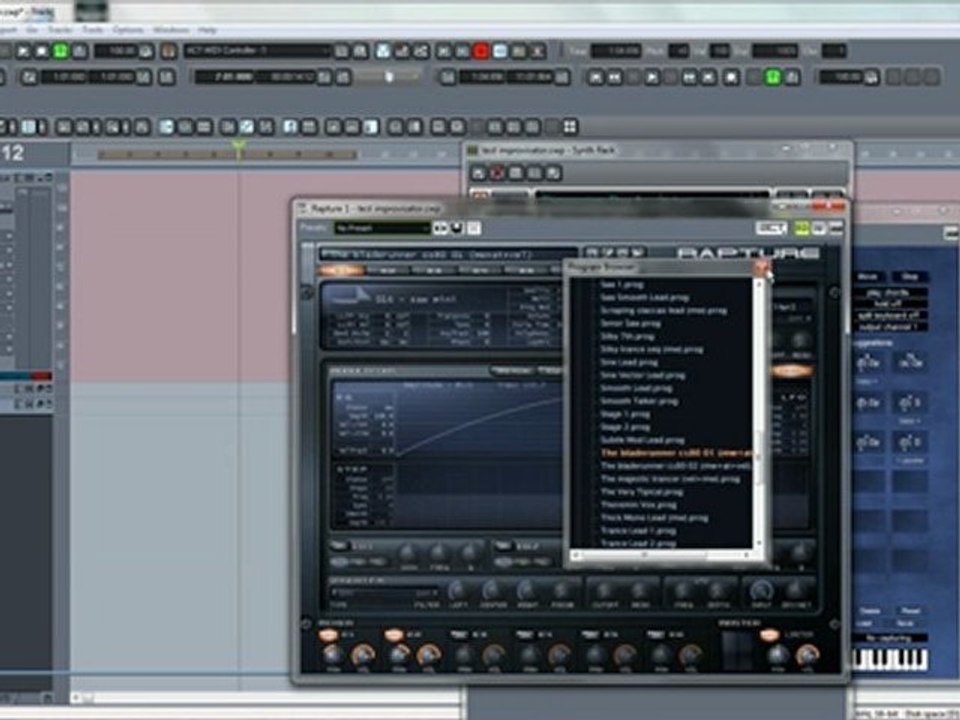Click the green-lit button in right transport bar
Screen dimensions: 960x720
773,77
